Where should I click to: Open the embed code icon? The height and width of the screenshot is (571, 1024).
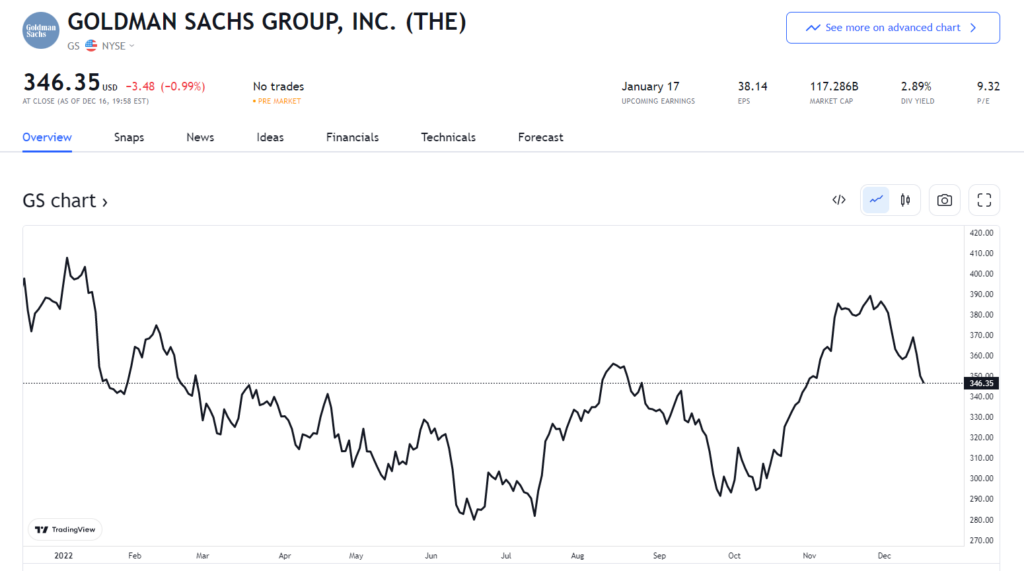tap(839, 200)
